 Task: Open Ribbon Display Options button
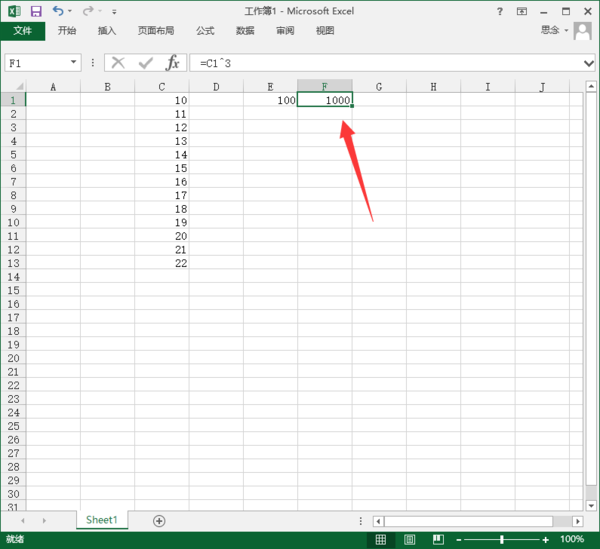tap(522, 11)
